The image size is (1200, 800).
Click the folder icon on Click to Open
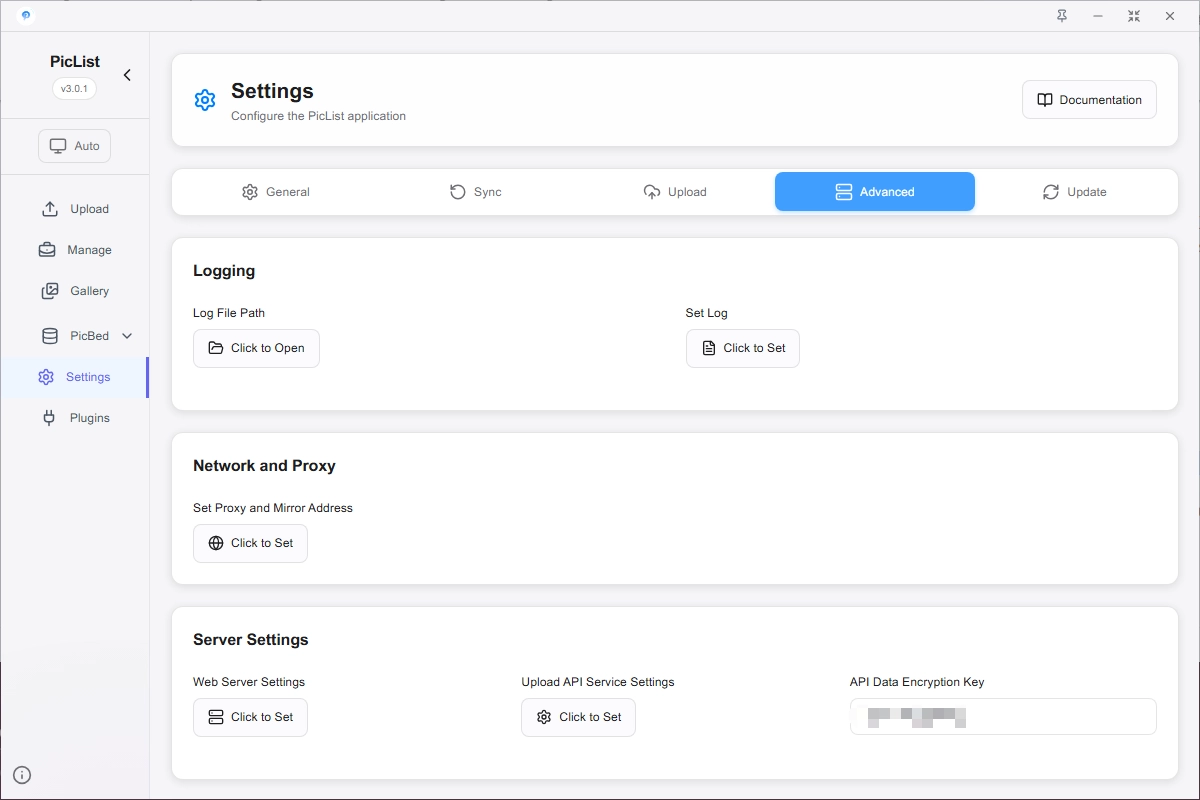pos(216,348)
